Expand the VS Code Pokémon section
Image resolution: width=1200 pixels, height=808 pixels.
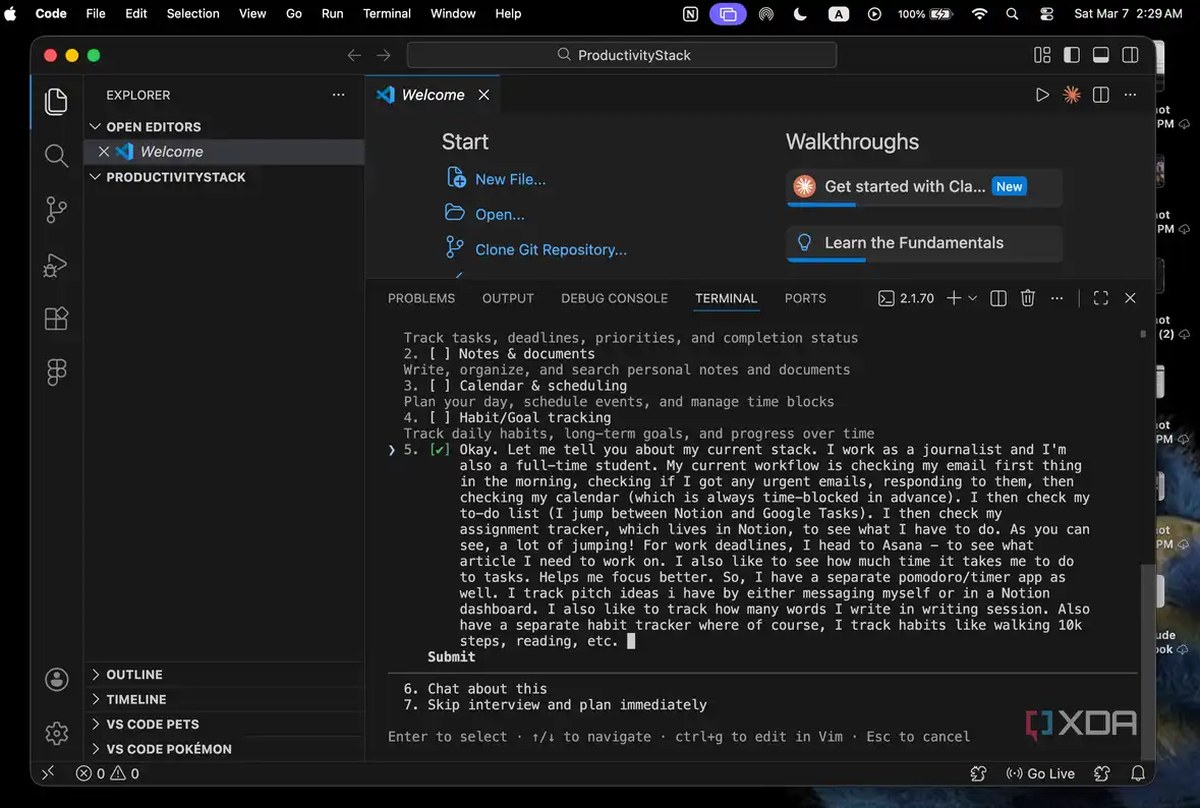point(224,749)
